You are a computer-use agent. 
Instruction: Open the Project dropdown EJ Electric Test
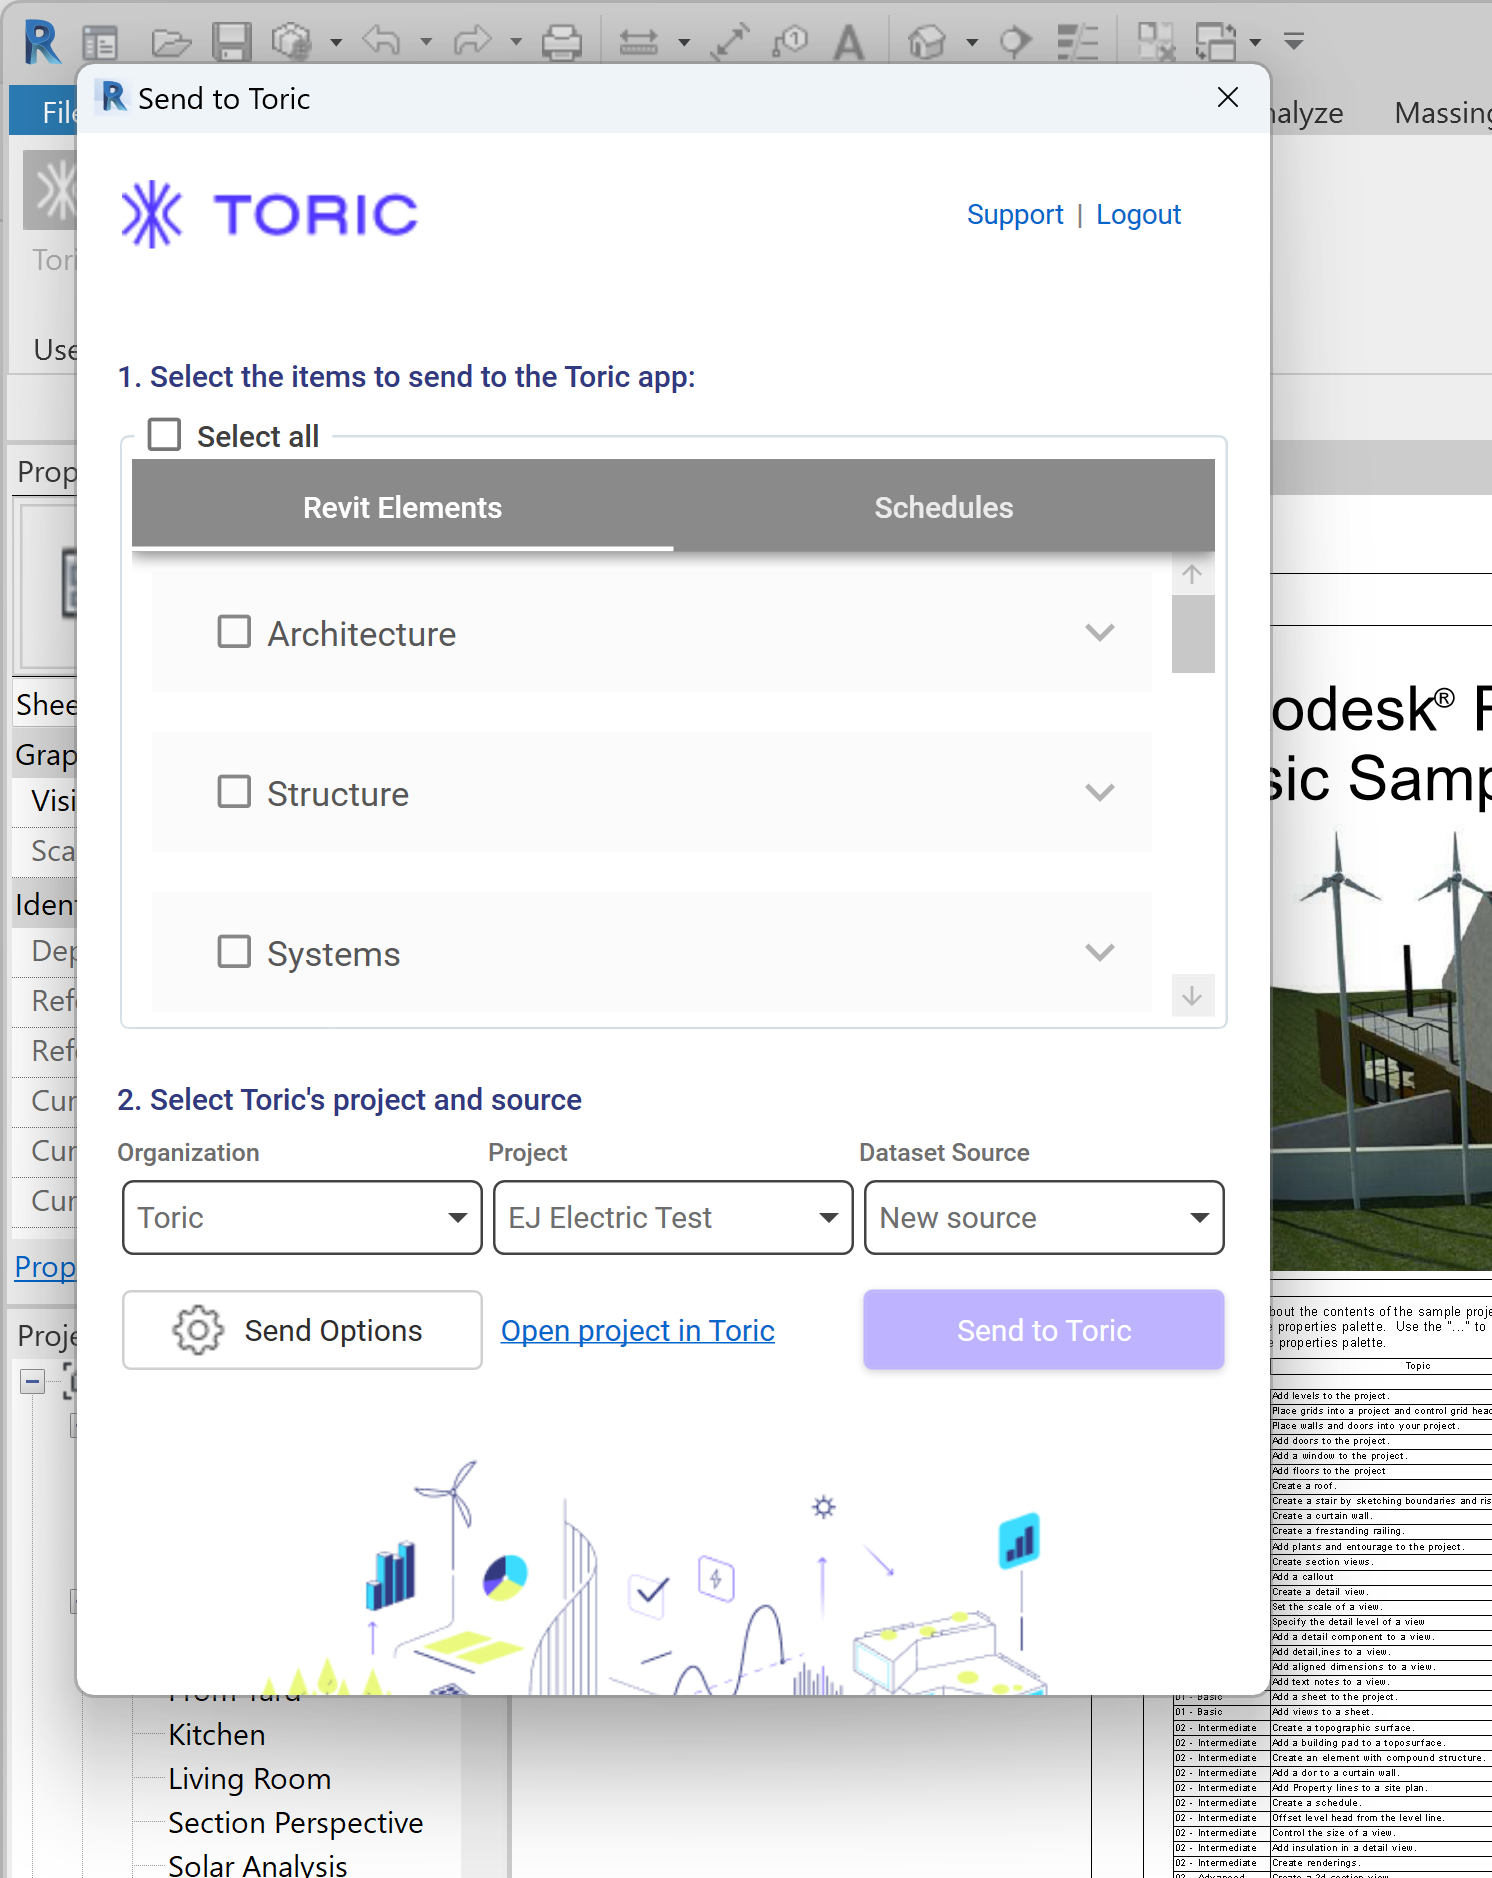pos(673,1218)
